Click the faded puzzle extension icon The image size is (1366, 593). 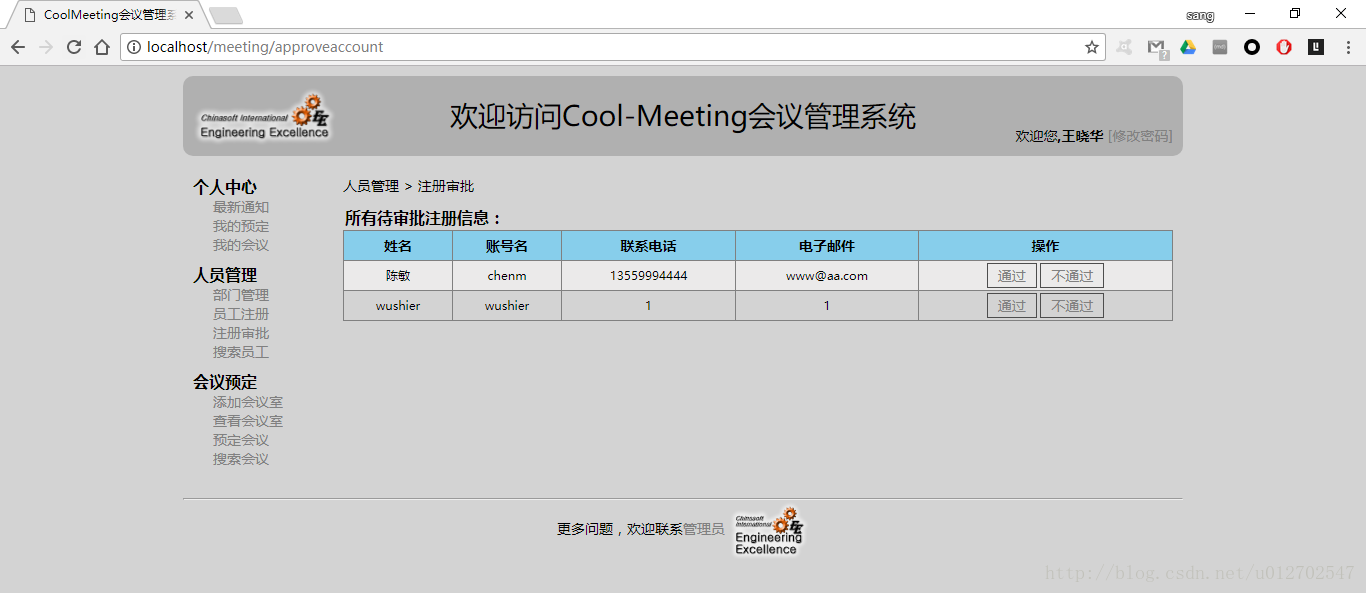coord(1124,47)
